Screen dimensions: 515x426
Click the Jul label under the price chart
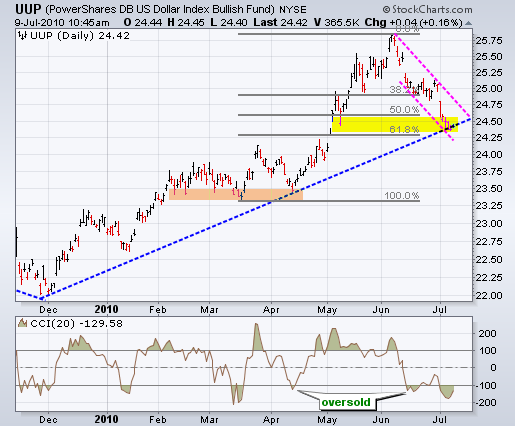click(440, 310)
